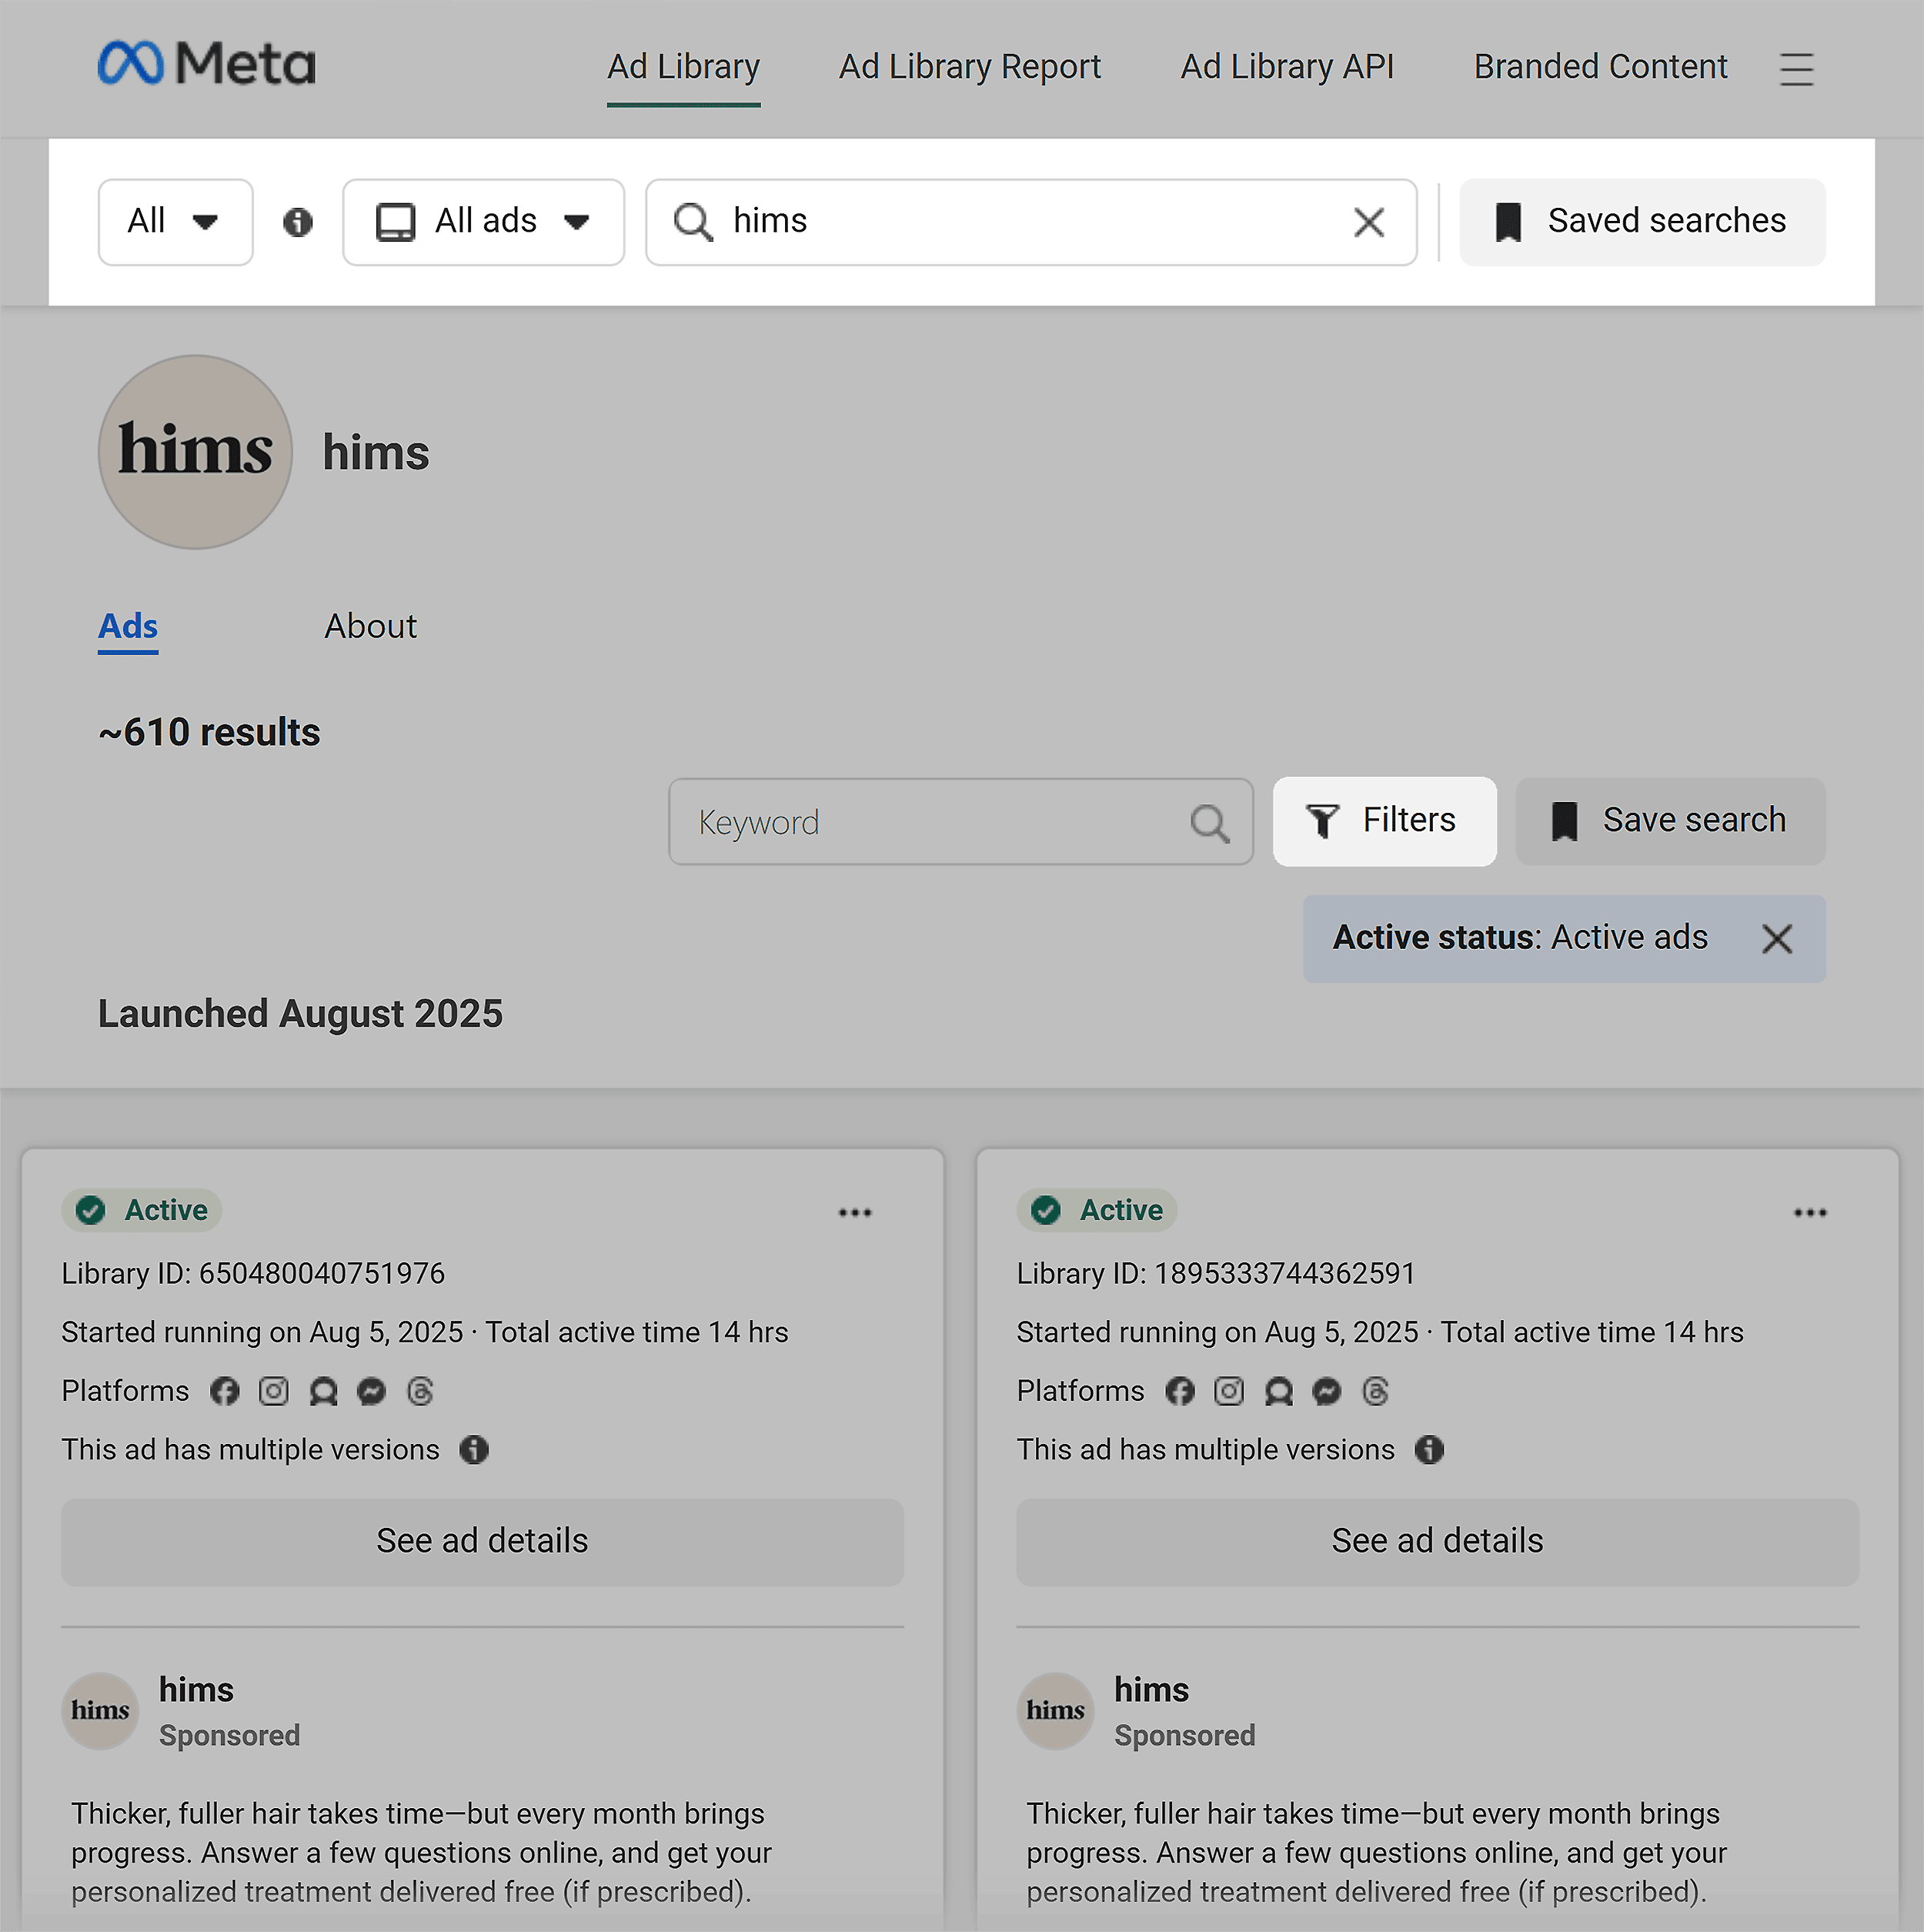Click multiple versions info icon on ad 1895333744362591

[1430, 1450]
